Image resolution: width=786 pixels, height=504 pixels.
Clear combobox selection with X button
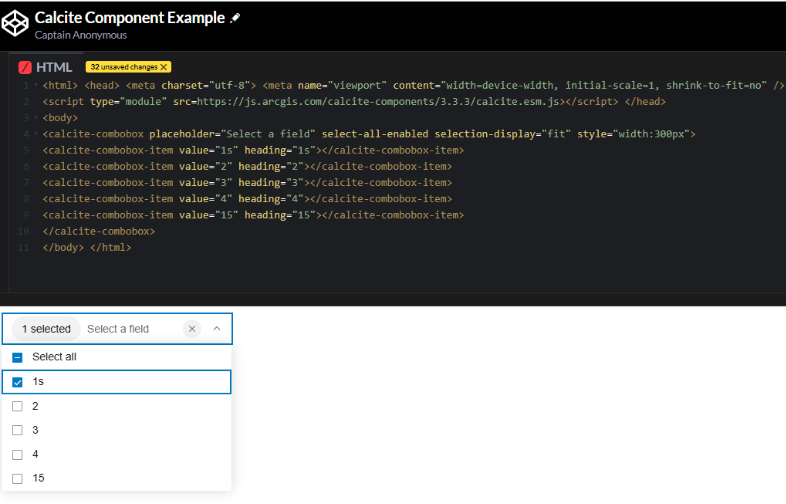point(191,329)
